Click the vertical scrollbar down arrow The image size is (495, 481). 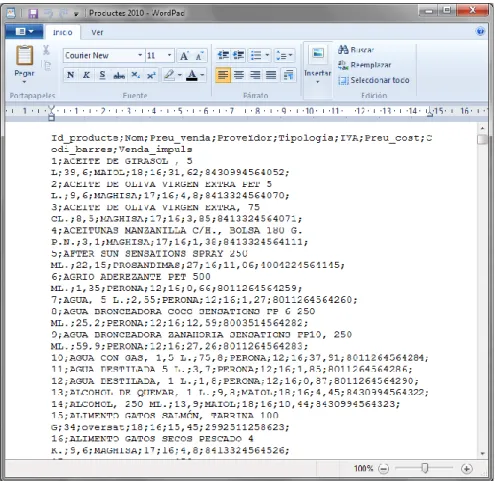(x=482, y=453)
